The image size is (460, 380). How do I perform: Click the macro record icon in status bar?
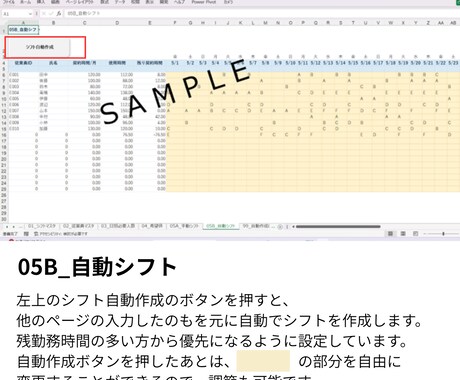[26, 234]
